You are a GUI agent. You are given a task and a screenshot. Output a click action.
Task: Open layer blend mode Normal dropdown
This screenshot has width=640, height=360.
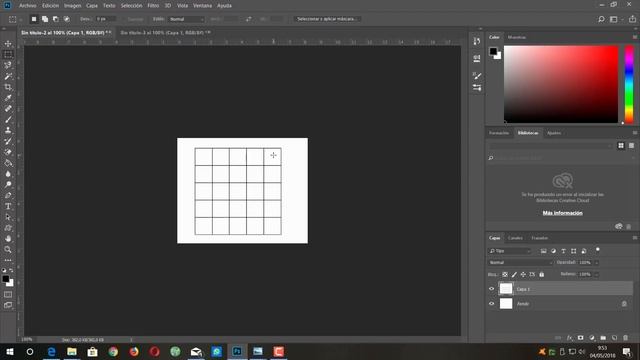(x=520, y=262)
